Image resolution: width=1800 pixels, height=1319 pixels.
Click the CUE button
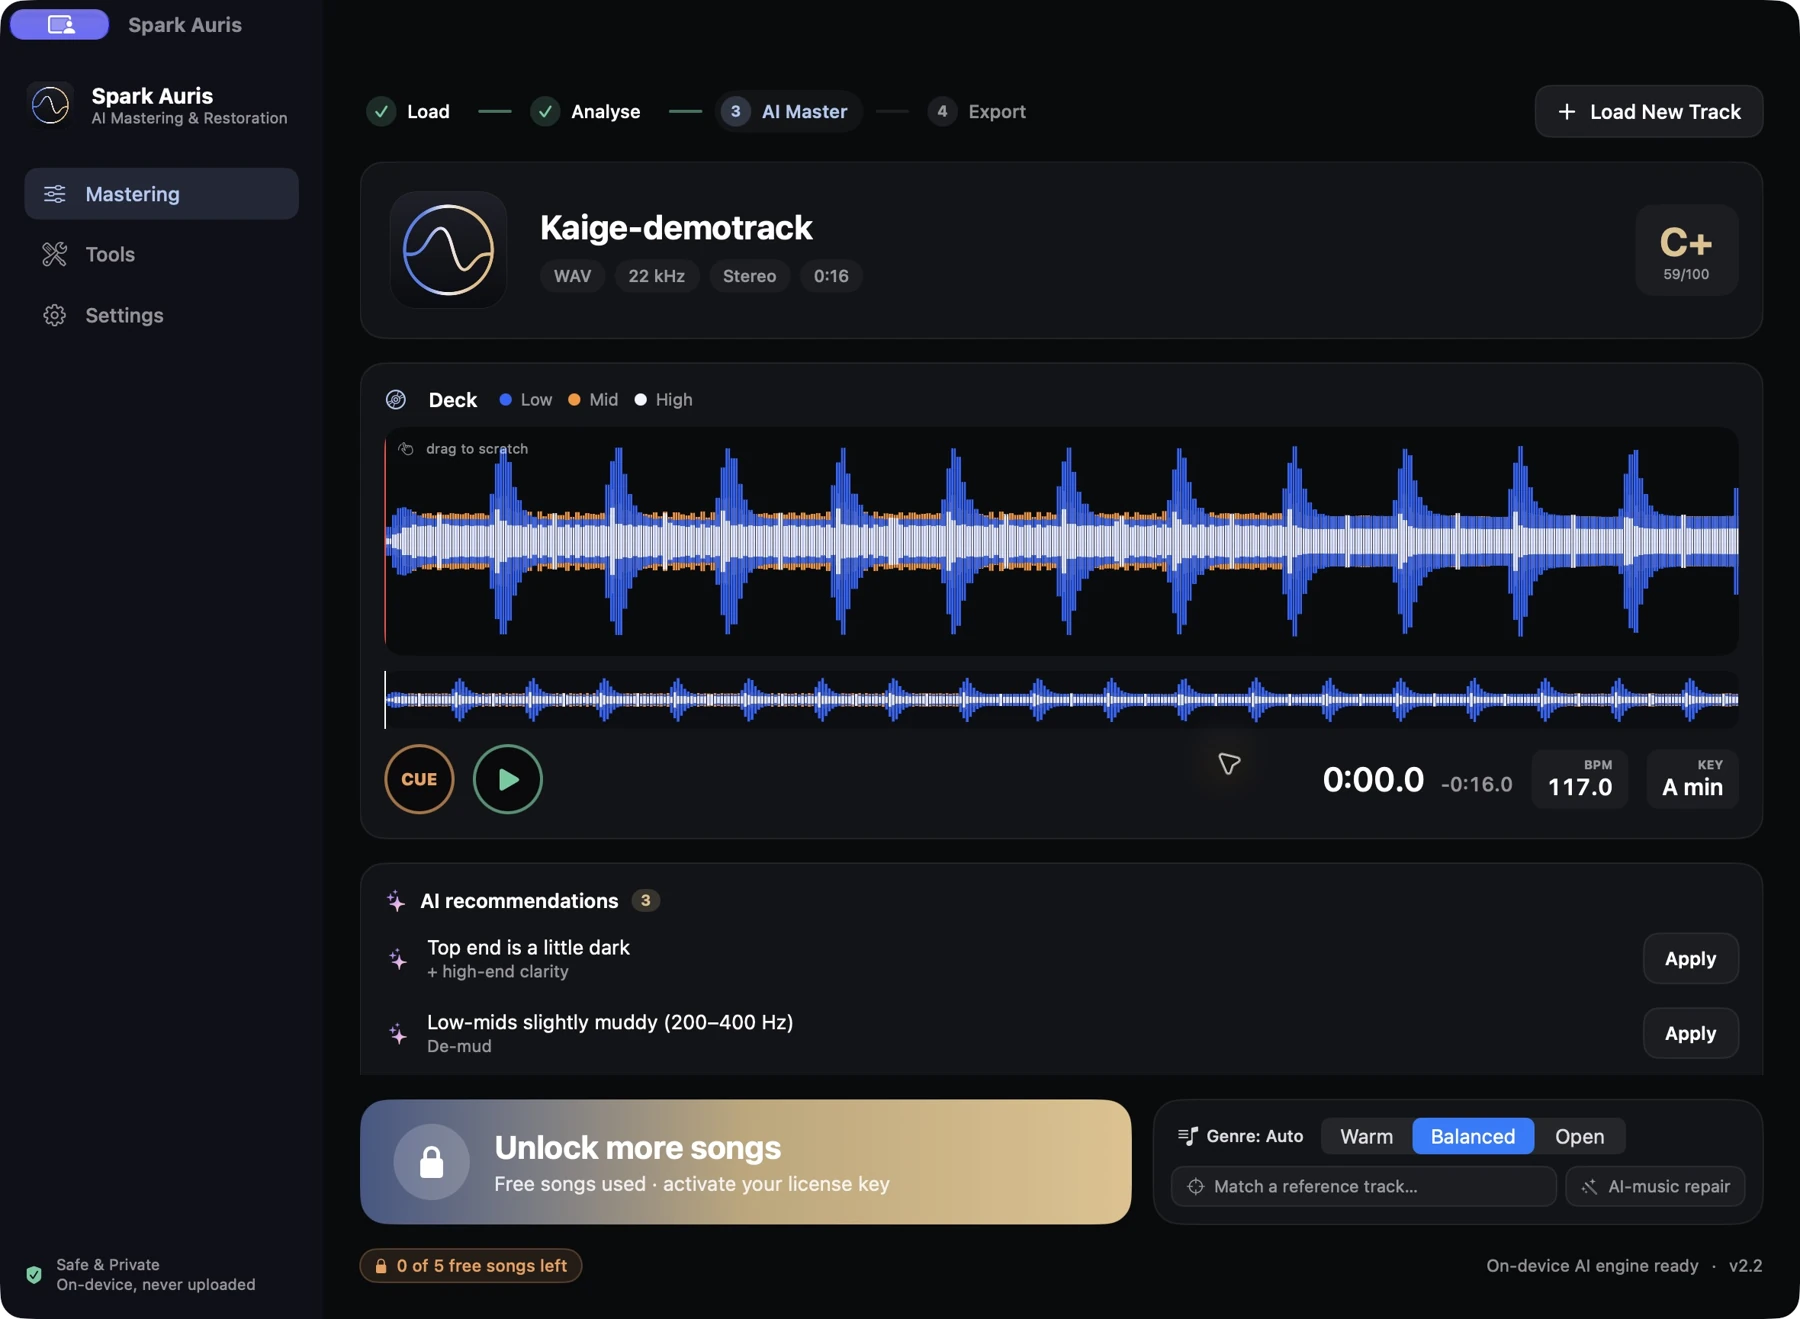[419, 779]
